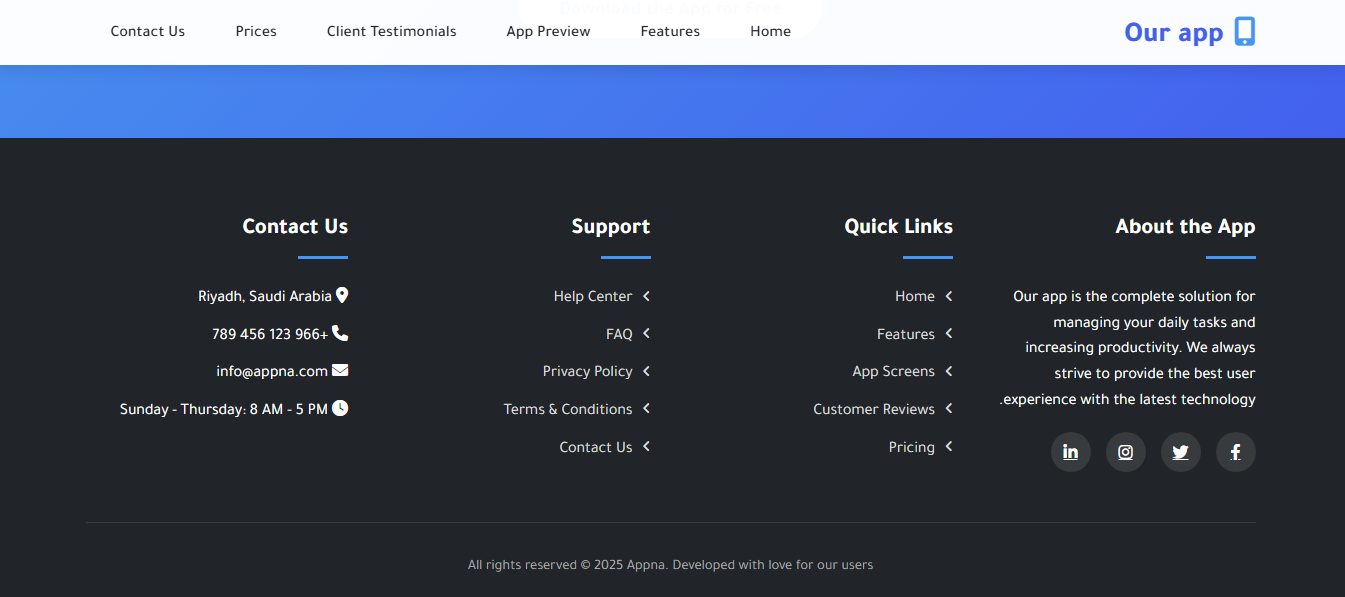Screen dimensions: 1345x597
Task: Click the chevron next to Help Center
Action: [x=647, y=296]
